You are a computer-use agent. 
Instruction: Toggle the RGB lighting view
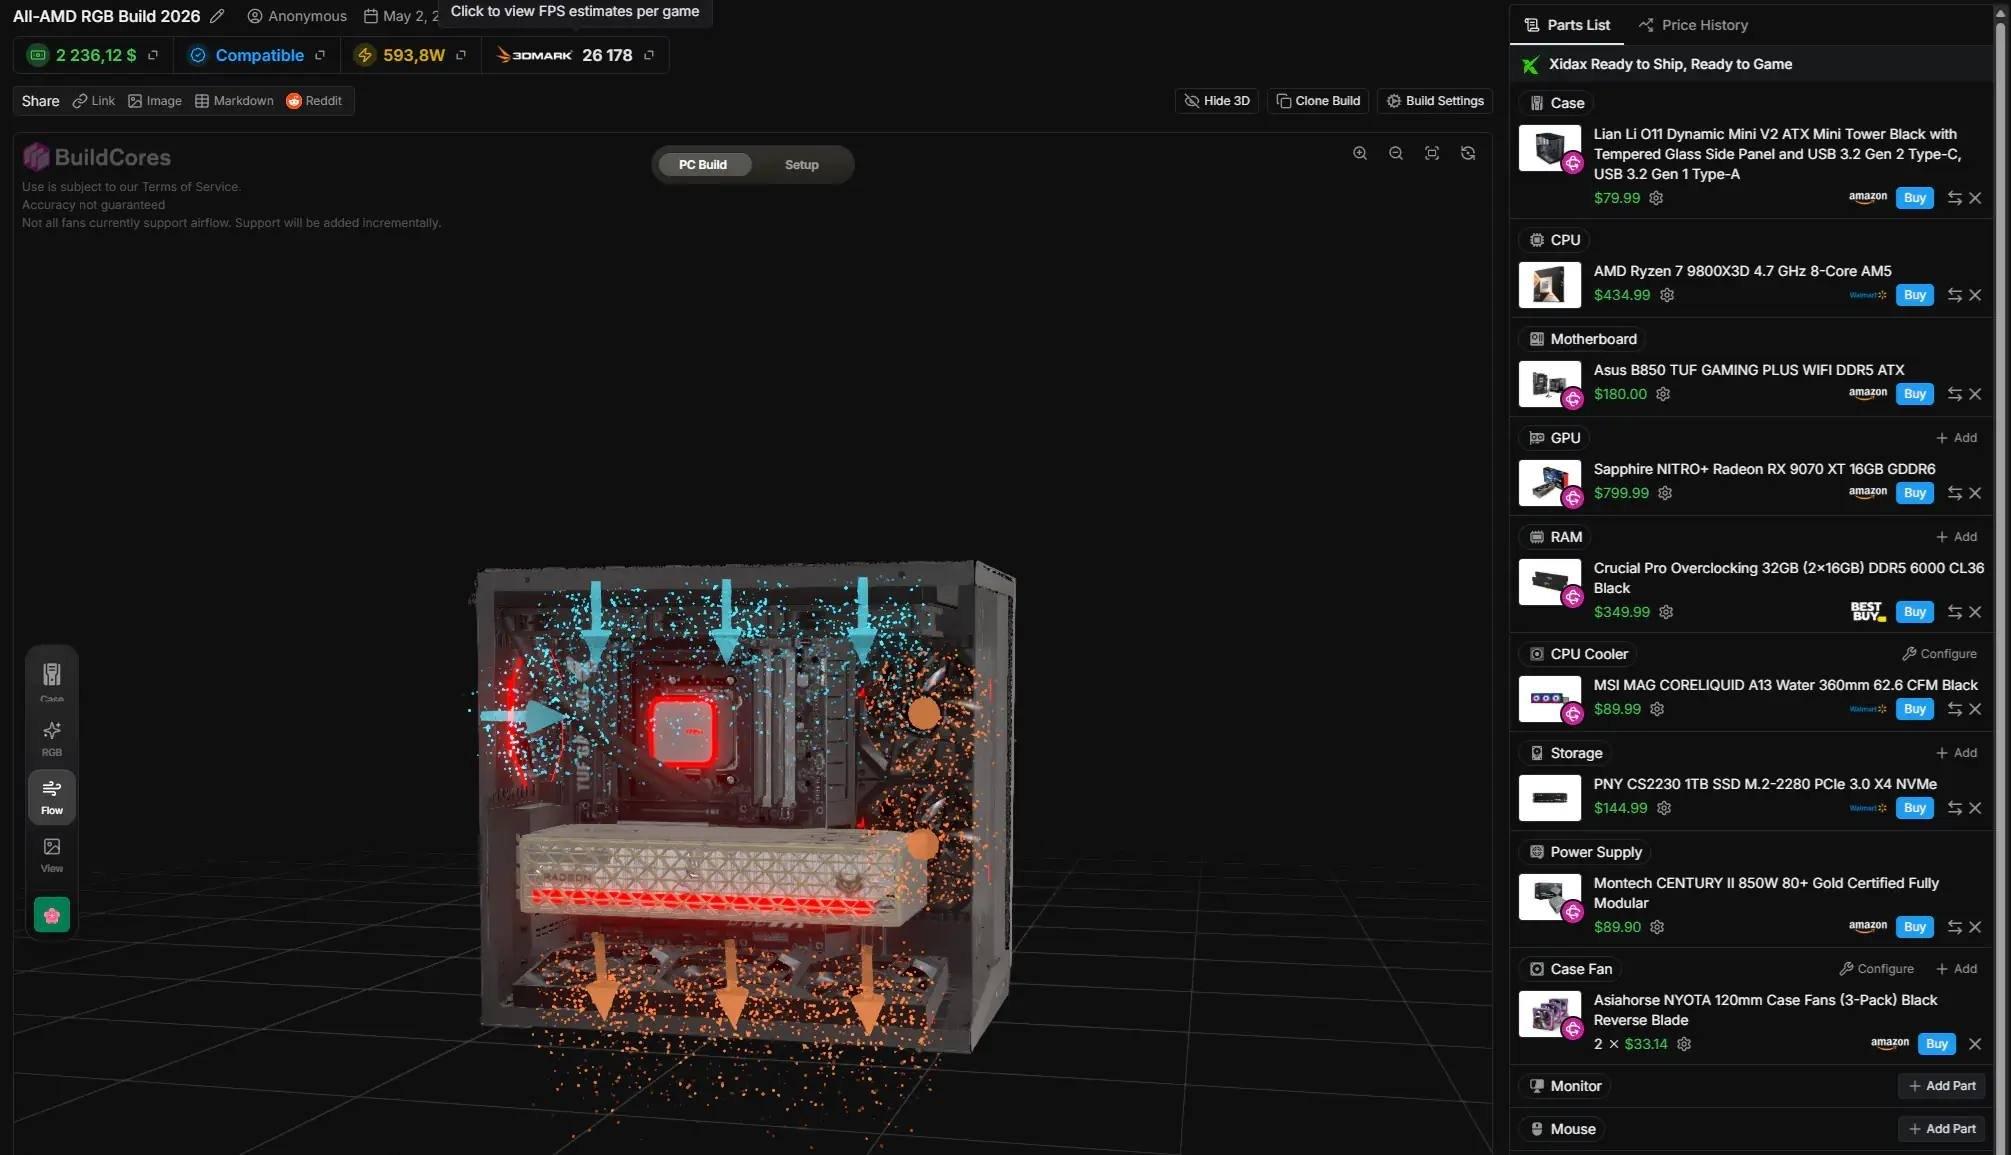(x=52, y=738)
